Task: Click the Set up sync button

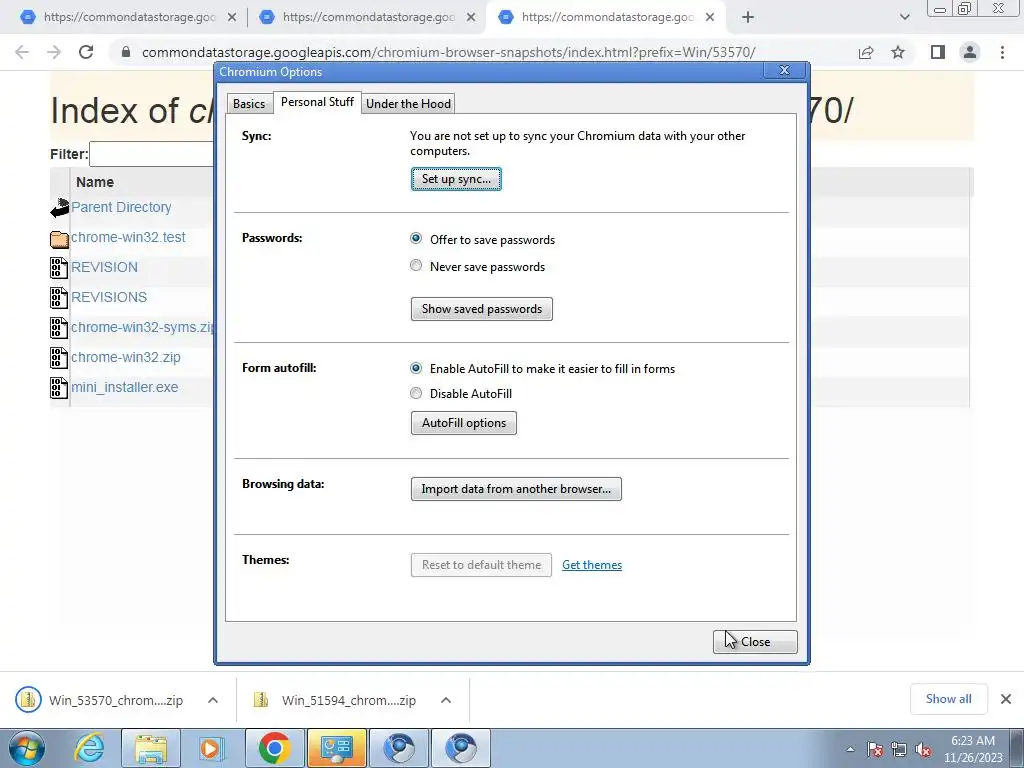Action: pos(456,179)
